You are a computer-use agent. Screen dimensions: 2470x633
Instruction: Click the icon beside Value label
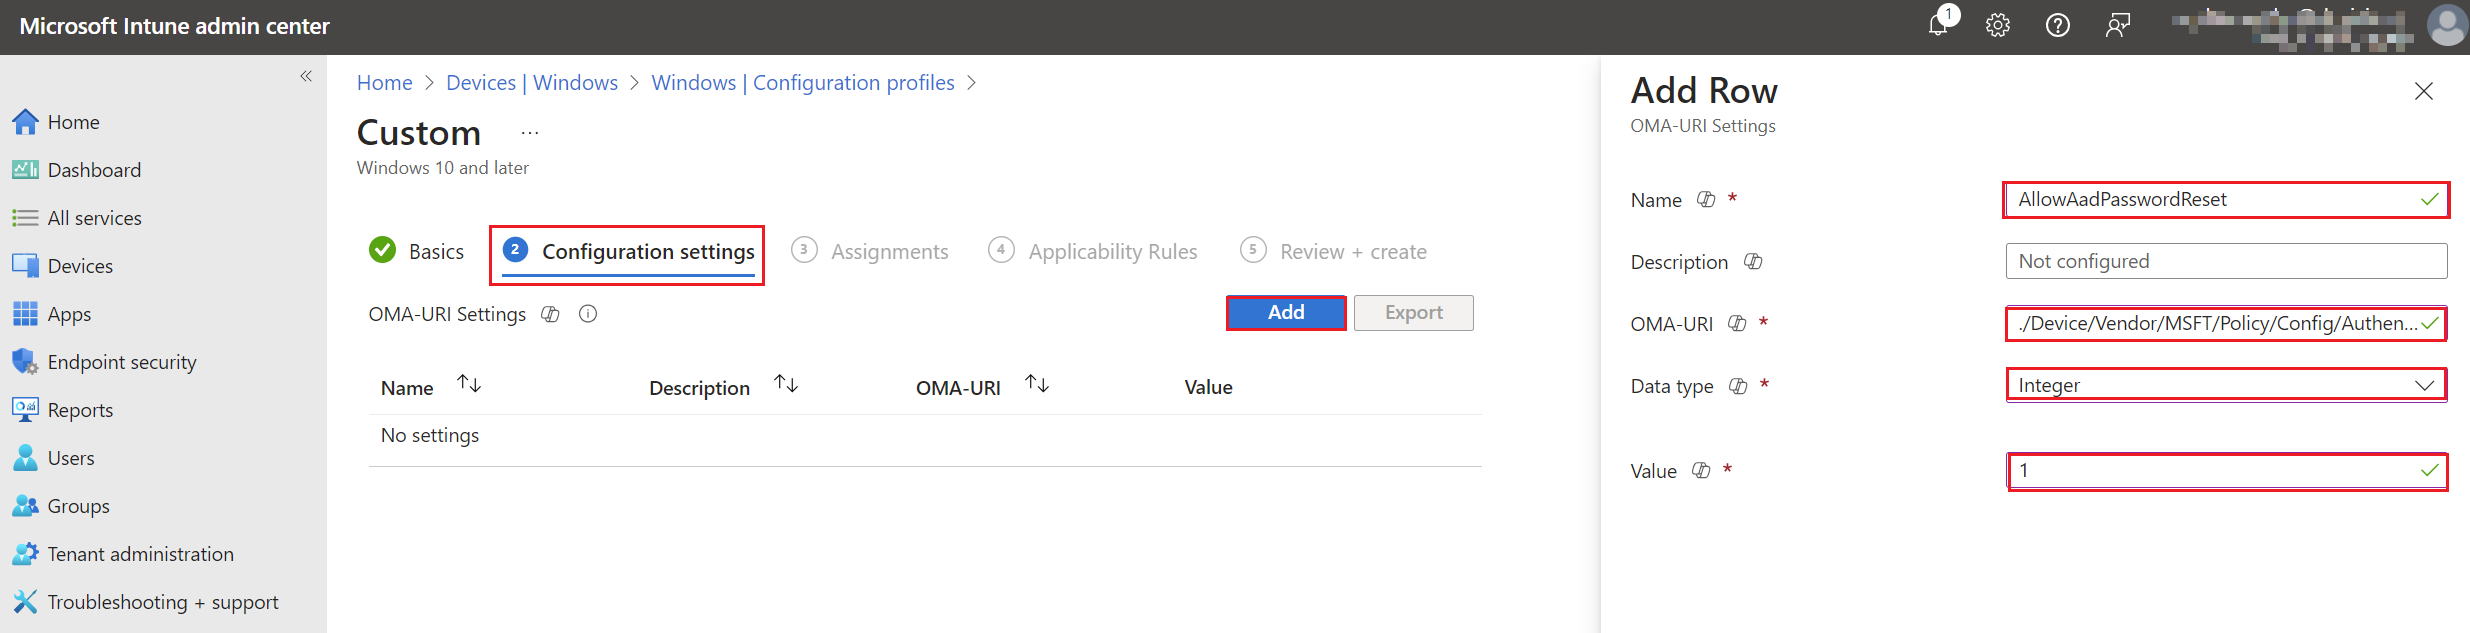[x=1701, y=470]
